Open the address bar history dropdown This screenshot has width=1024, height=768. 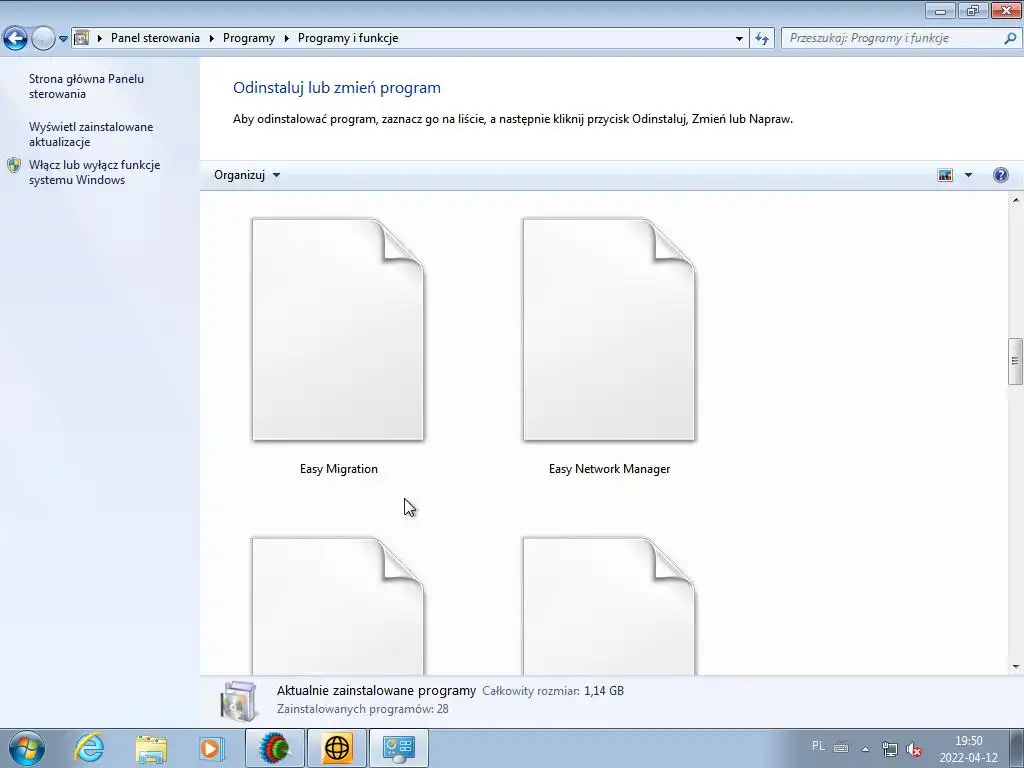(x=739, y=39)
